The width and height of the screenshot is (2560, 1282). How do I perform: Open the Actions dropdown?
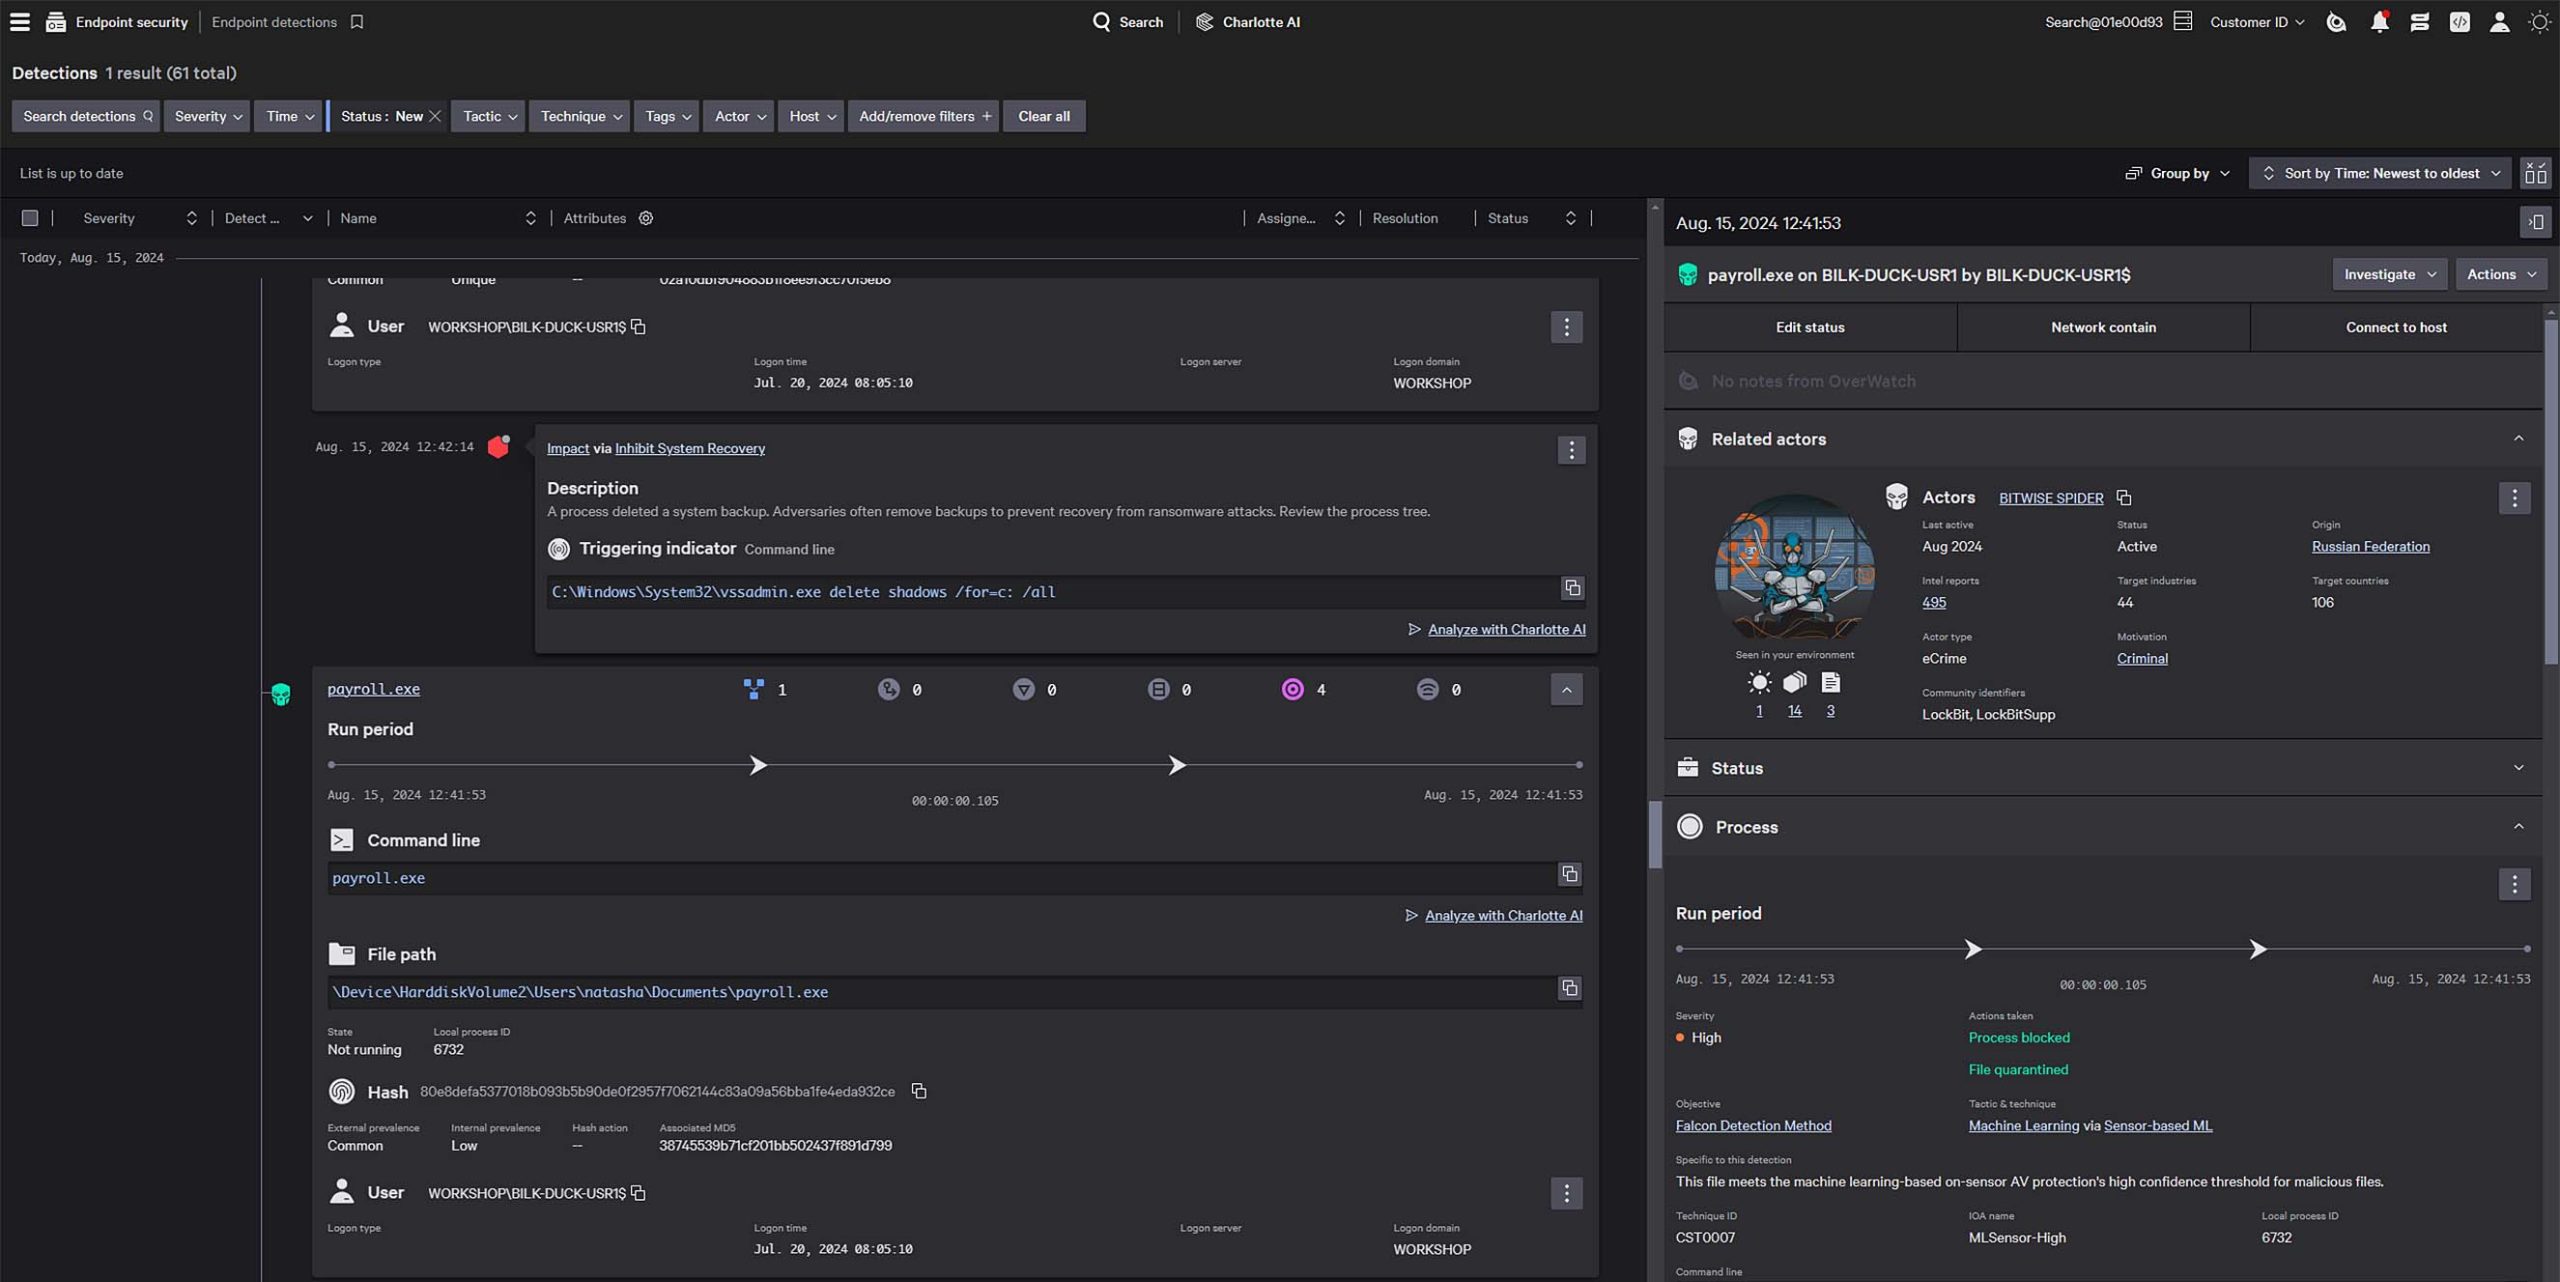pos(2500,274)
